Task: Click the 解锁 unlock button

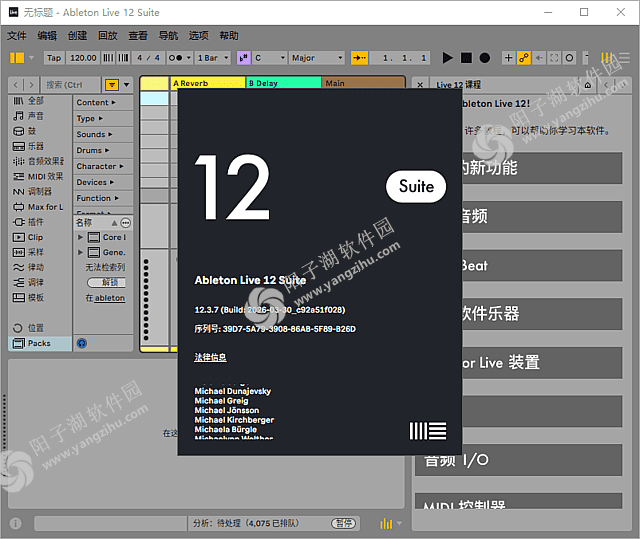Action: tap(107, 282)
